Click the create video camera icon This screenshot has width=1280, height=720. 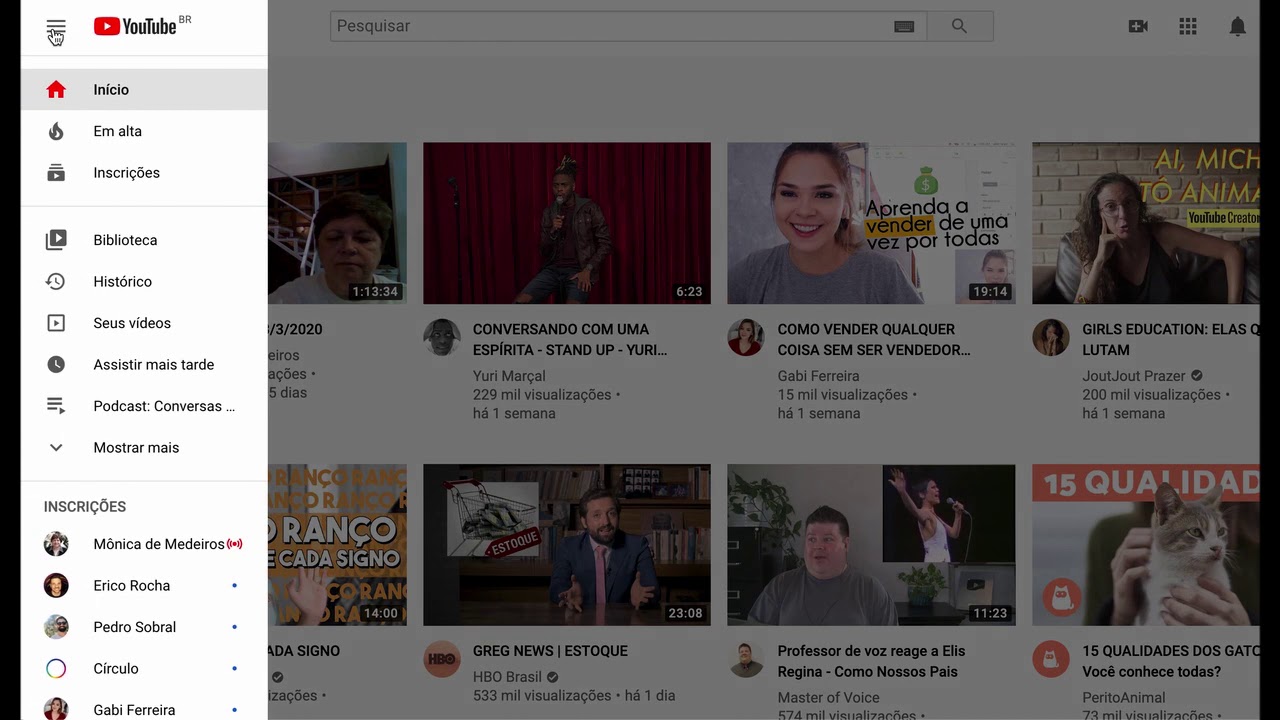[x=1138, y=27]
